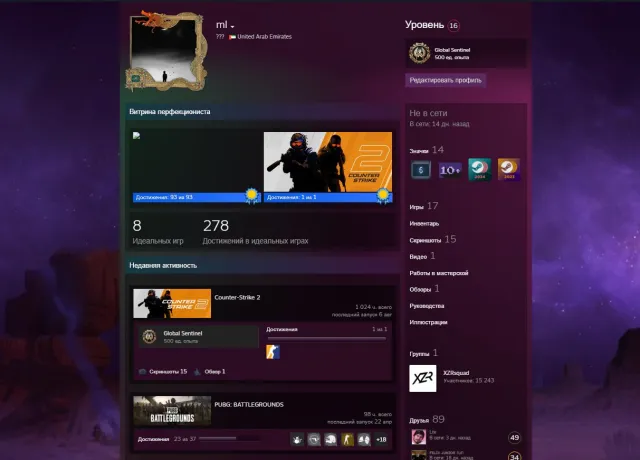Click the second PUBG achievement icon
The image size is (640, 460).
[x=314, y=439]
